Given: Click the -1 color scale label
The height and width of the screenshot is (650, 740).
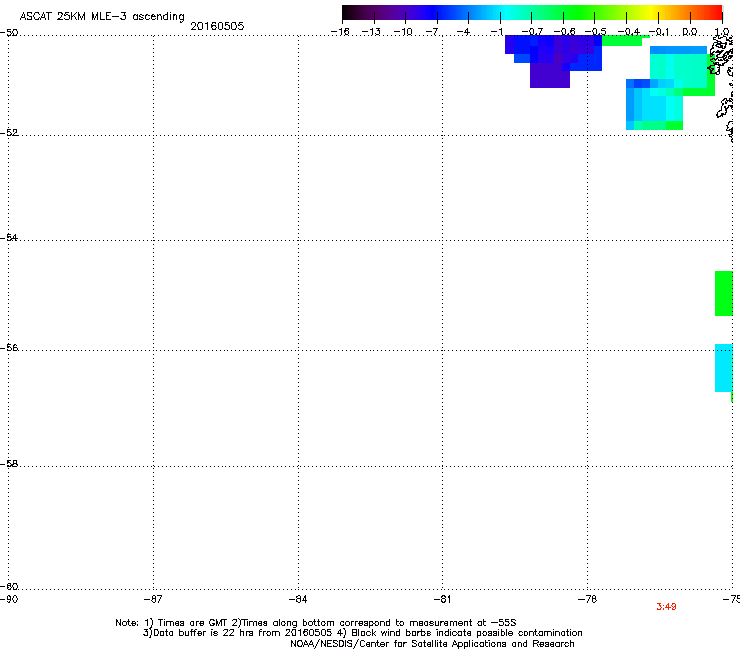Looking at the screenshot, I should 496,32.
